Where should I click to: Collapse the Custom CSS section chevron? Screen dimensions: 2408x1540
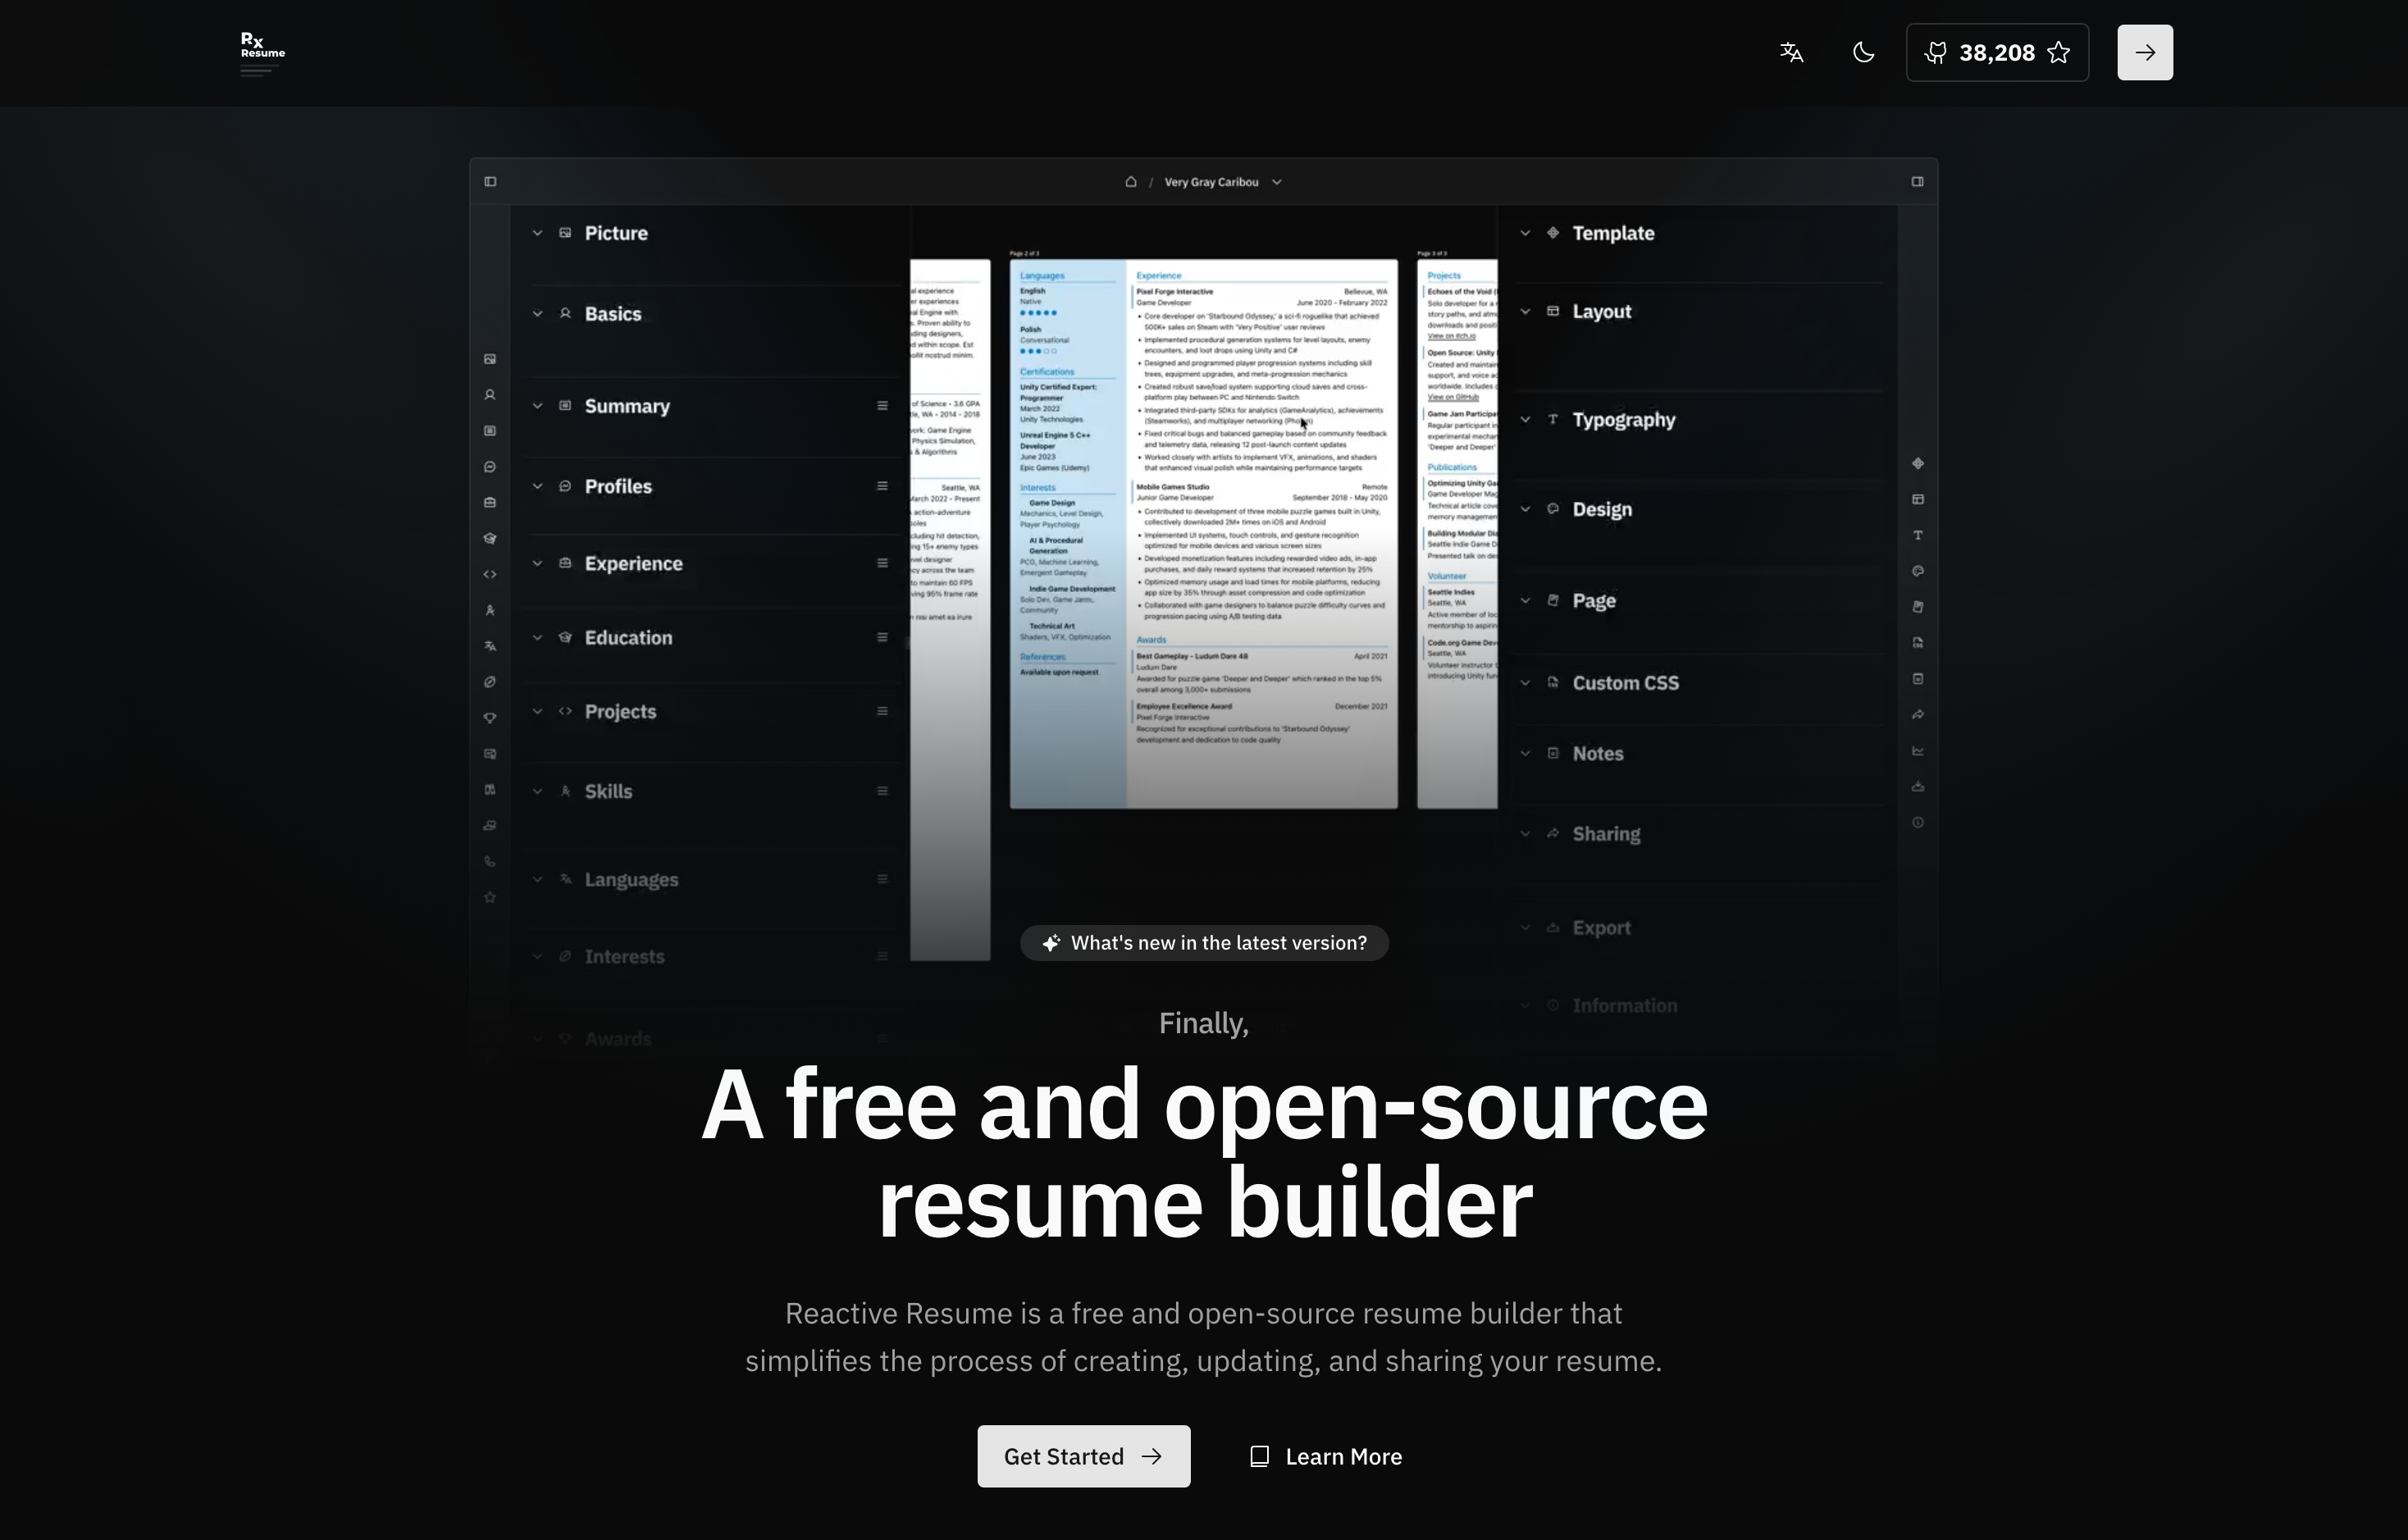tap(1525, 683)
